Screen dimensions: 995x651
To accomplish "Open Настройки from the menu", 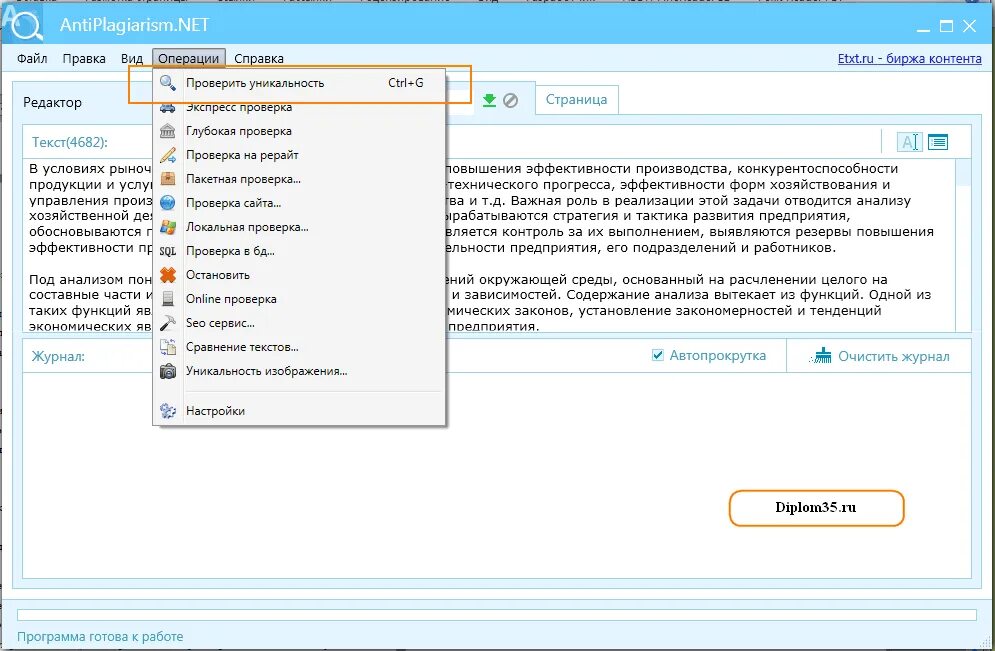I will pos(300,411).
